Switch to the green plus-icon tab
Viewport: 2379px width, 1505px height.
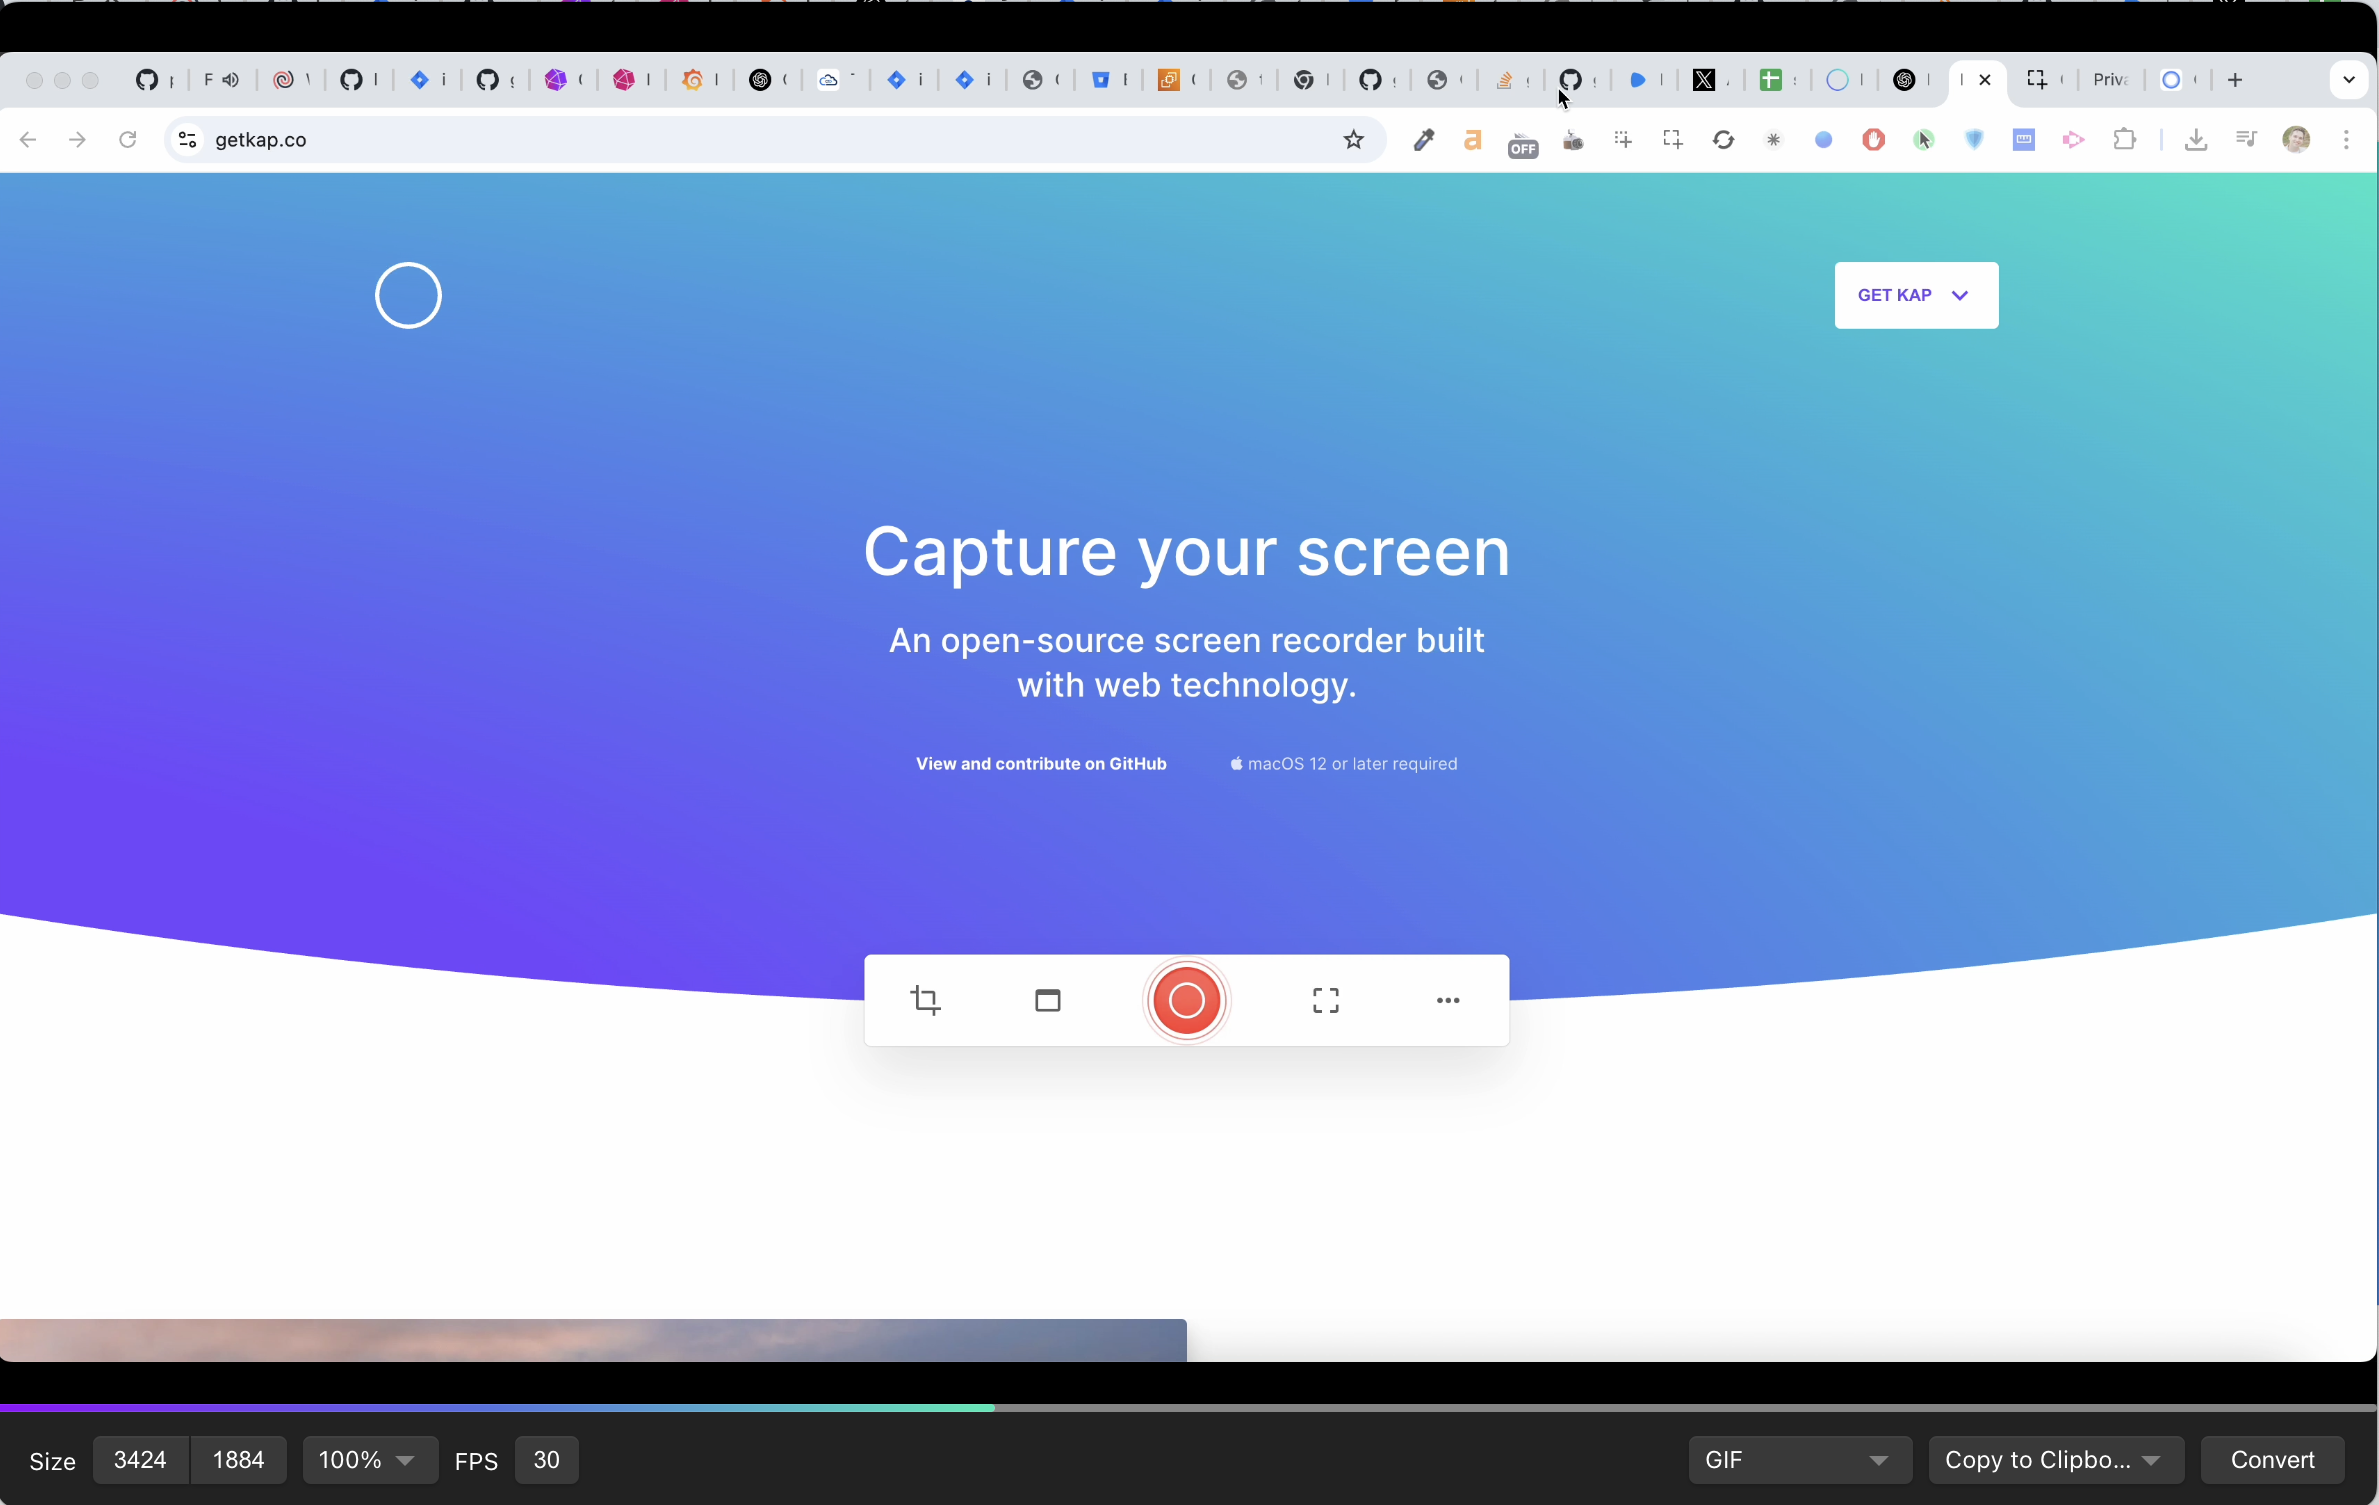[1771, 80]
